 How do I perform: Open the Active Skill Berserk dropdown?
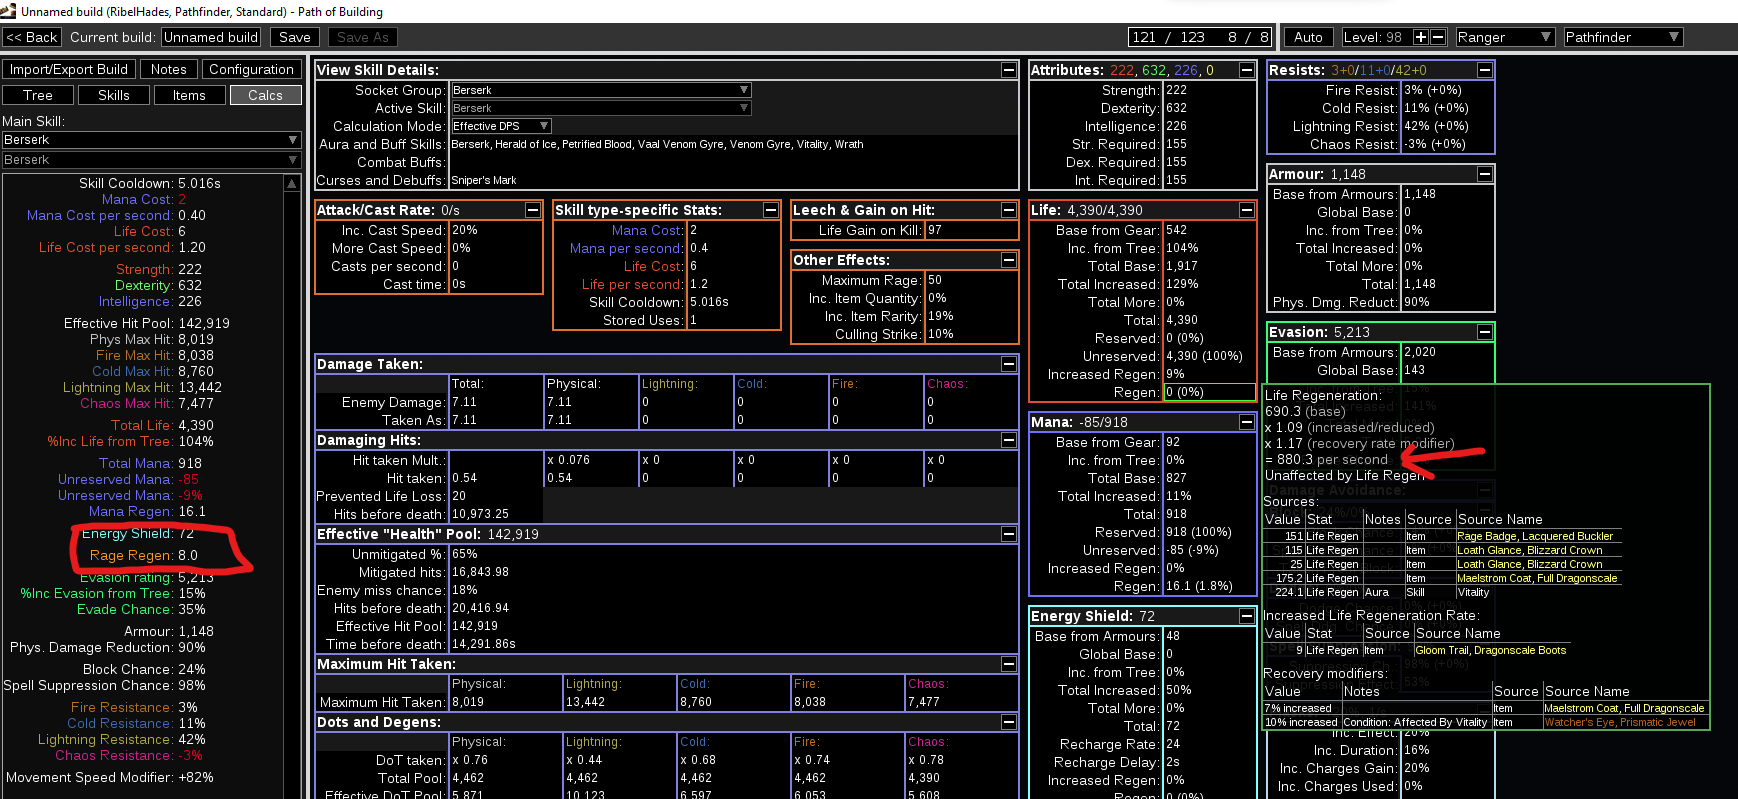coord(601,108)
